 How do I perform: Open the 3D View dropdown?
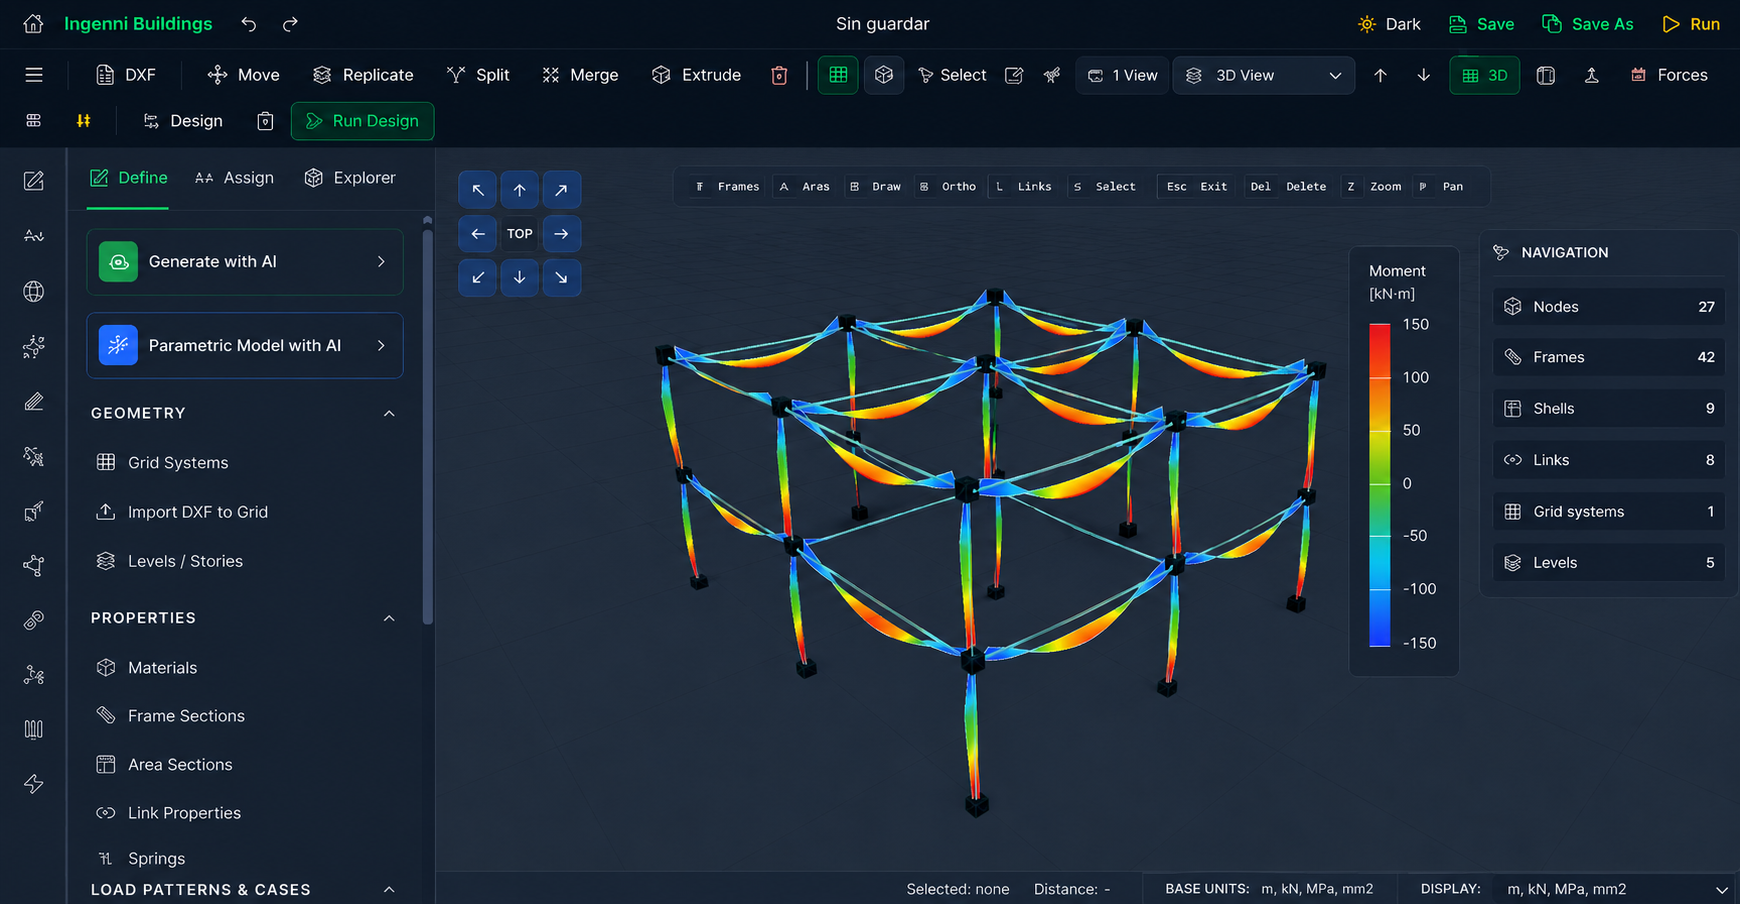[1264, 75]
